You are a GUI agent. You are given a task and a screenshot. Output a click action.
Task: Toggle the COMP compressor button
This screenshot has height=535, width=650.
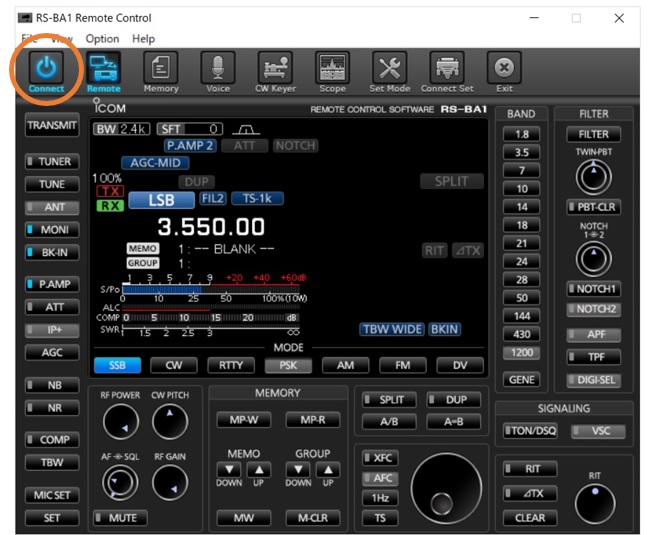(52, 440)
